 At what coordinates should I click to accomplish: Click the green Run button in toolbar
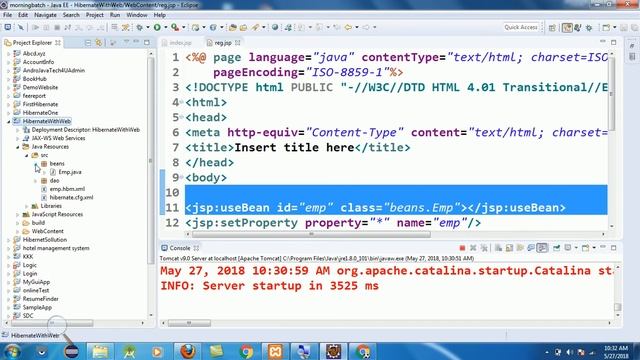tap(157, 27)
